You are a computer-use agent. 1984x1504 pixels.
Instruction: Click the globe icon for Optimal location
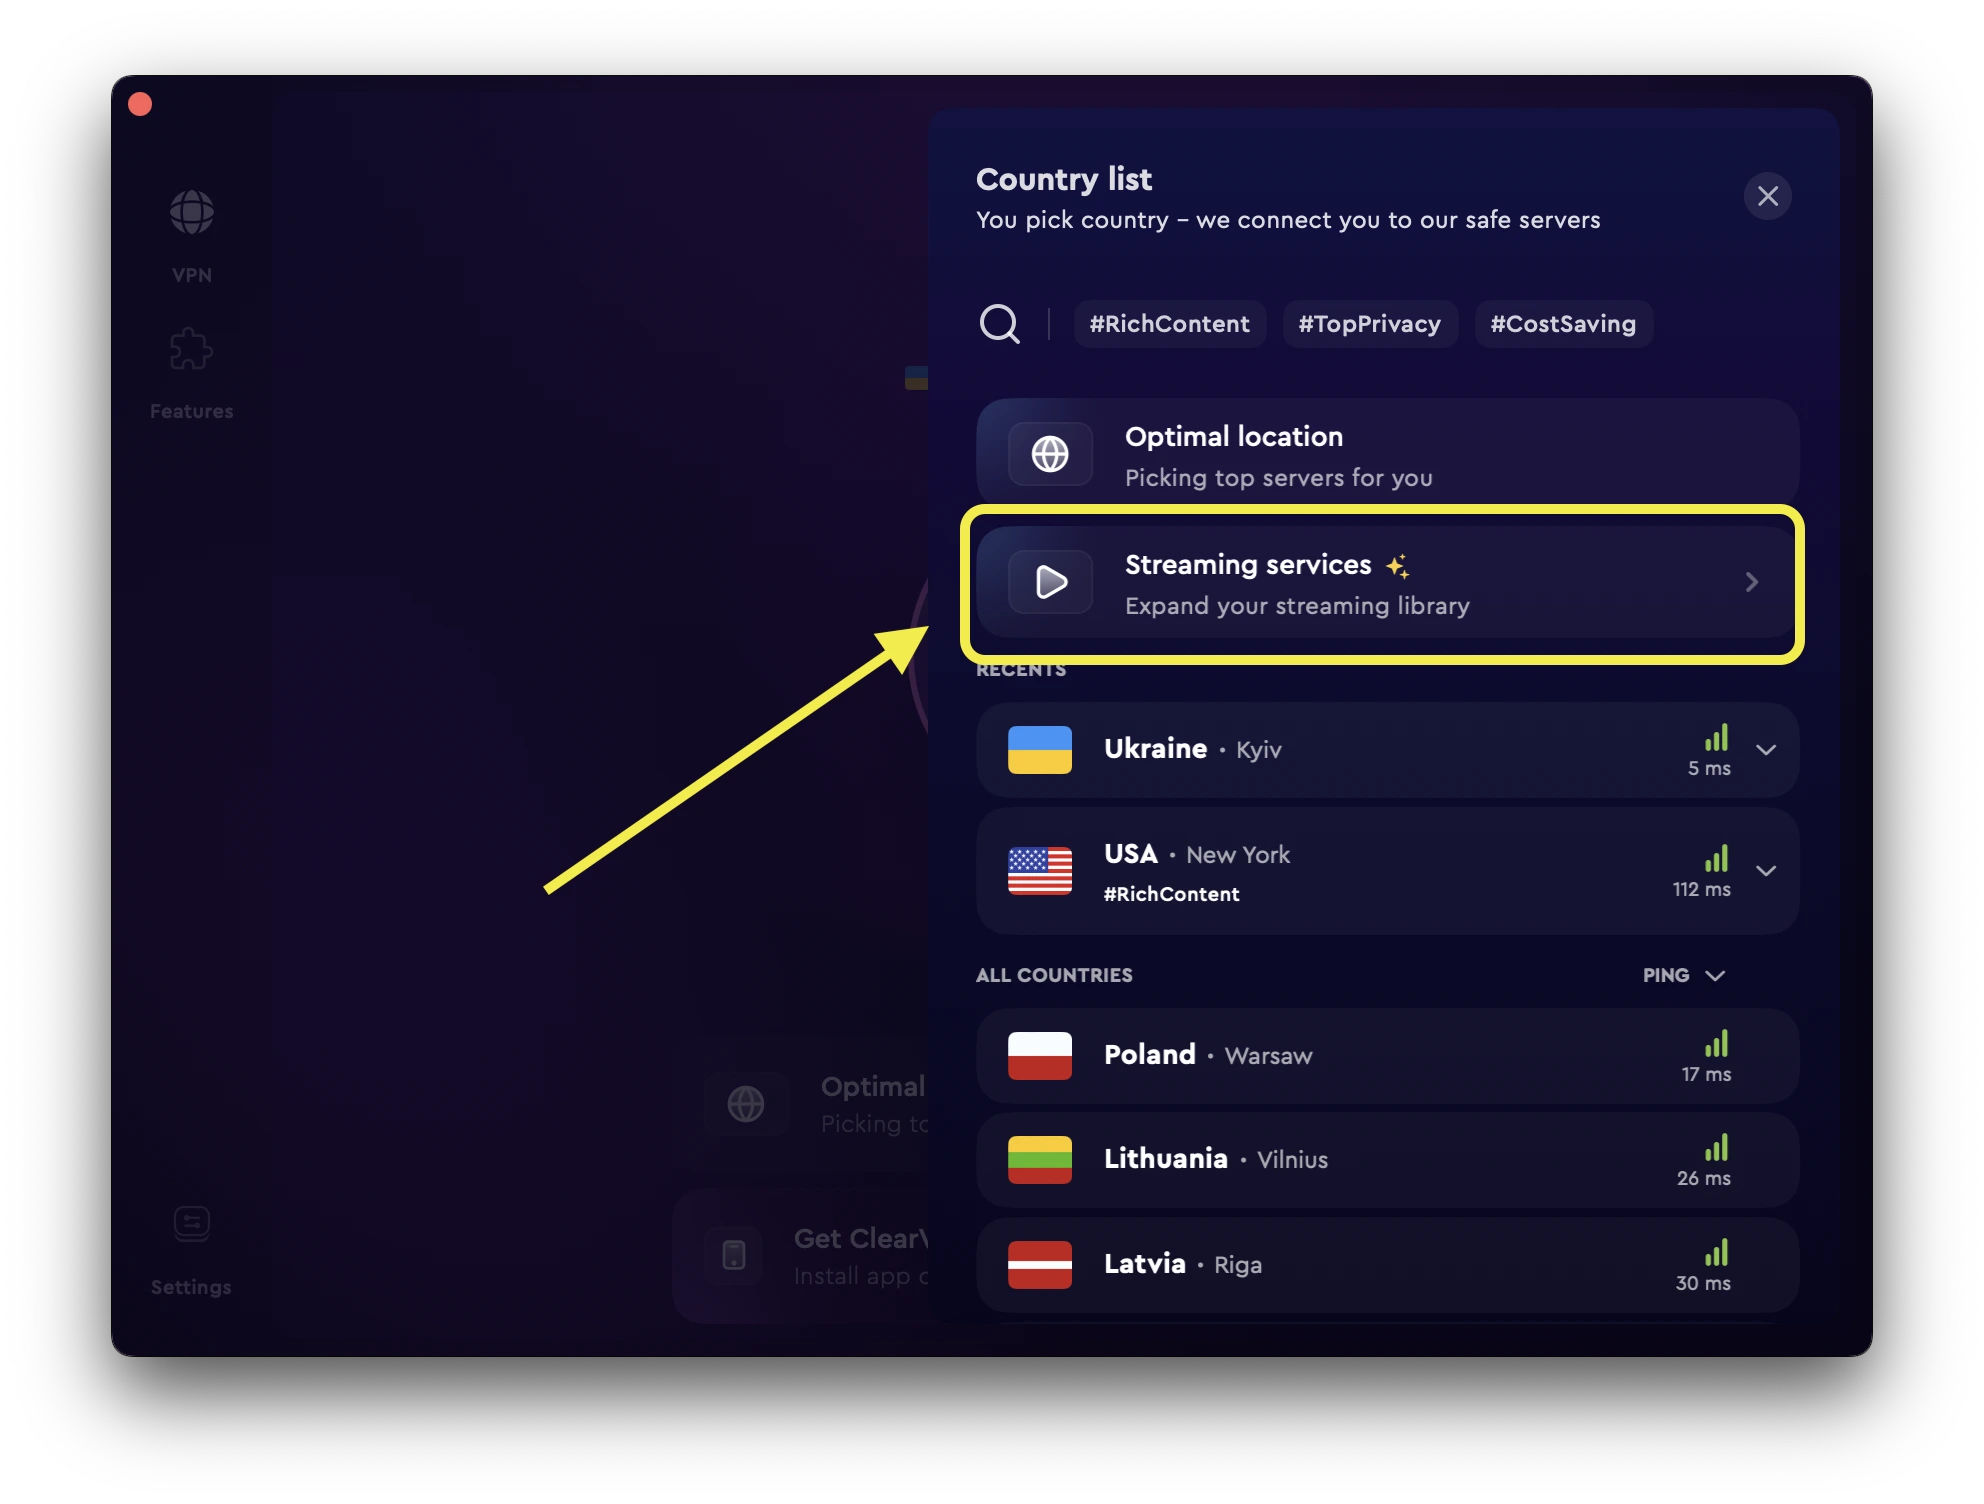(1049, 453)
